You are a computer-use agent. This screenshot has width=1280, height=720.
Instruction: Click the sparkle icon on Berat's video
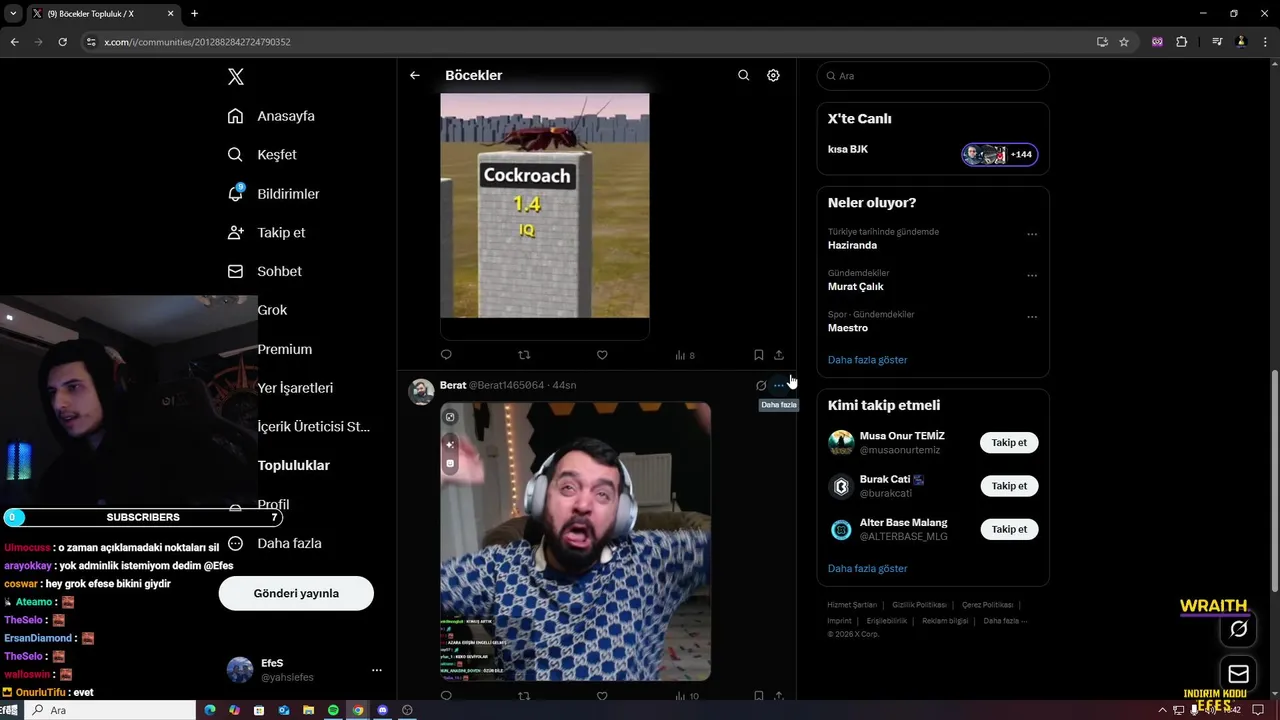point(450,444)
